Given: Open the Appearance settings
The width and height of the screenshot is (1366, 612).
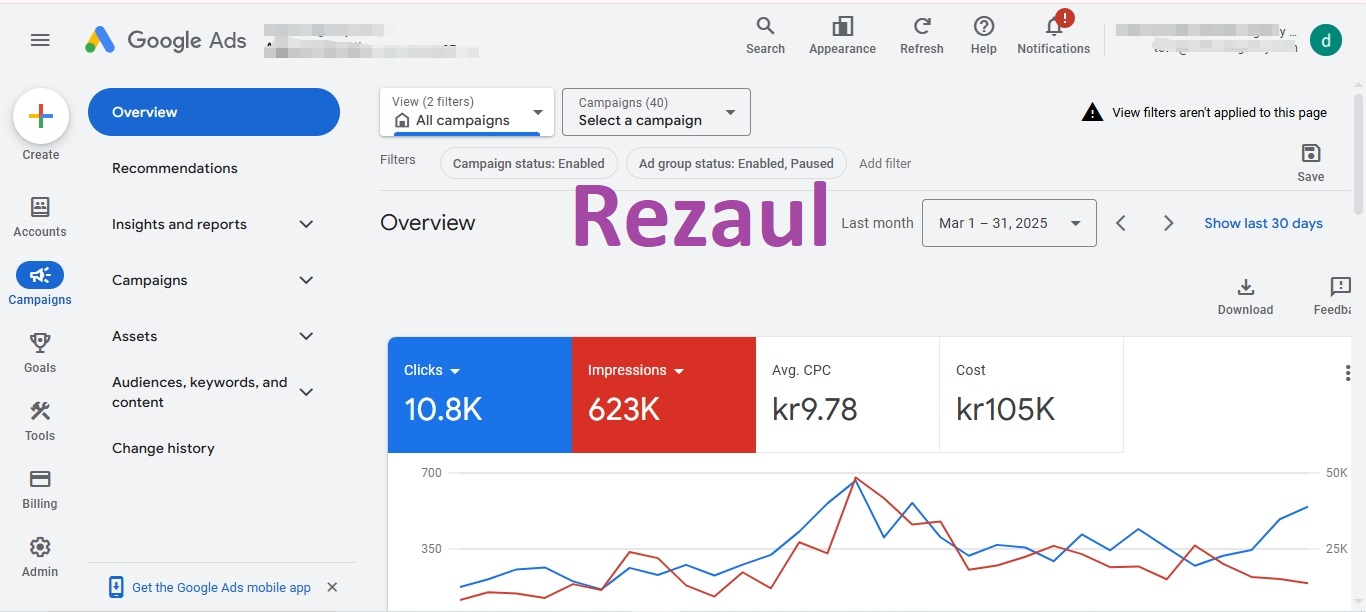Looking at the screenshot, I should [x=842, y=35].
